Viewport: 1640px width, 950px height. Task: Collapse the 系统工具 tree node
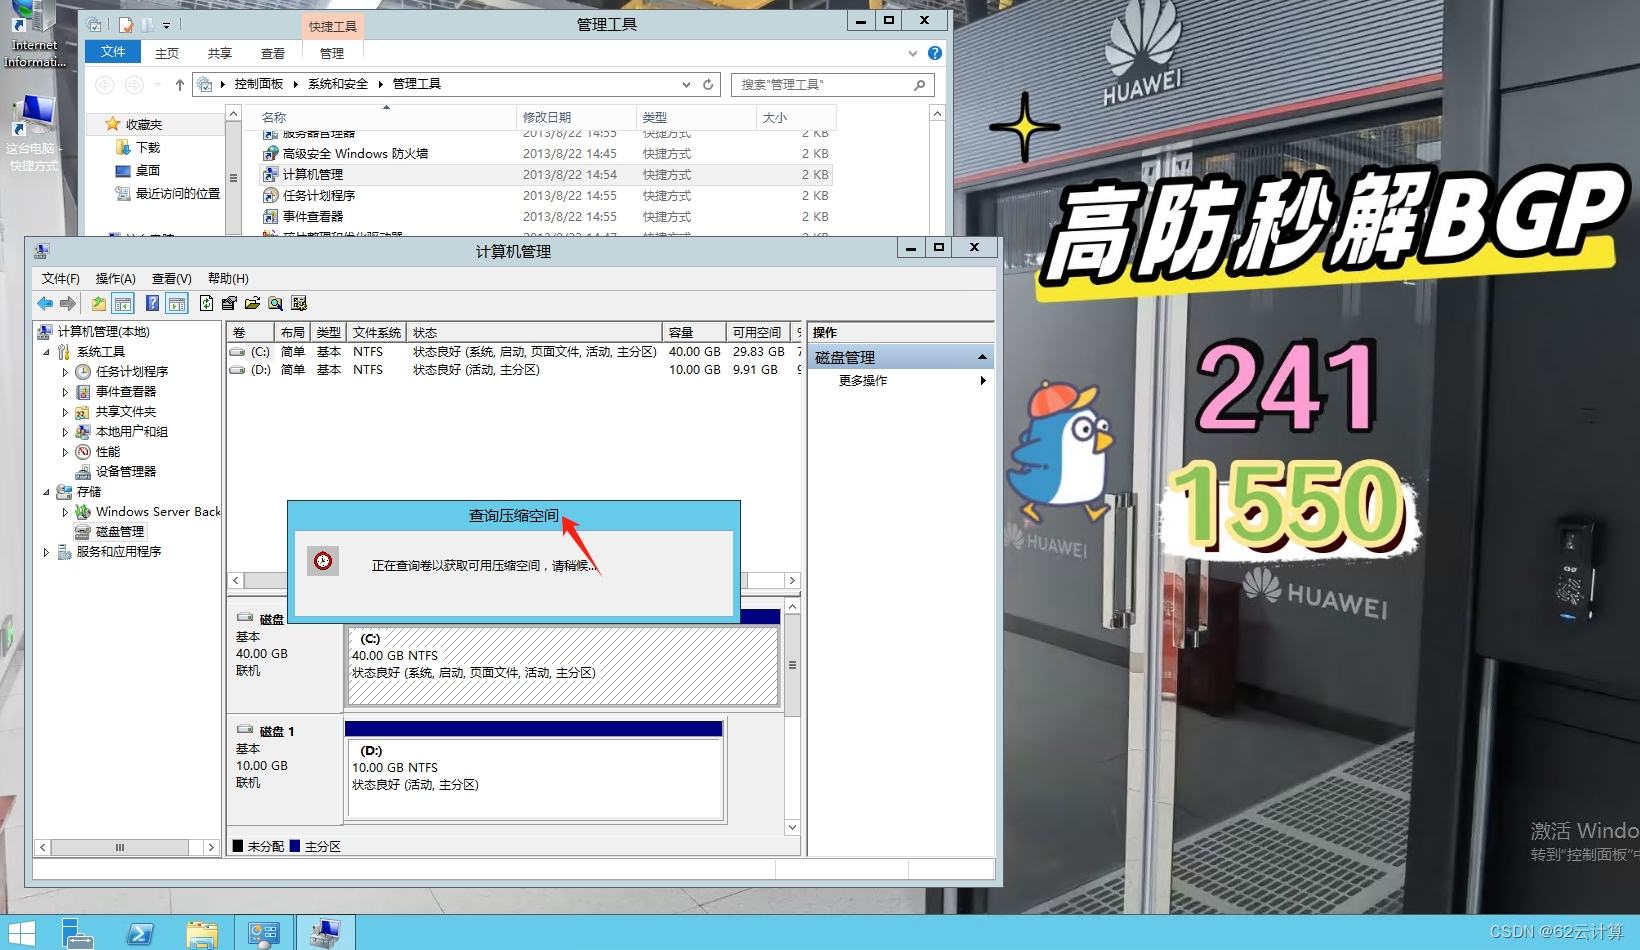pos(46,352)
